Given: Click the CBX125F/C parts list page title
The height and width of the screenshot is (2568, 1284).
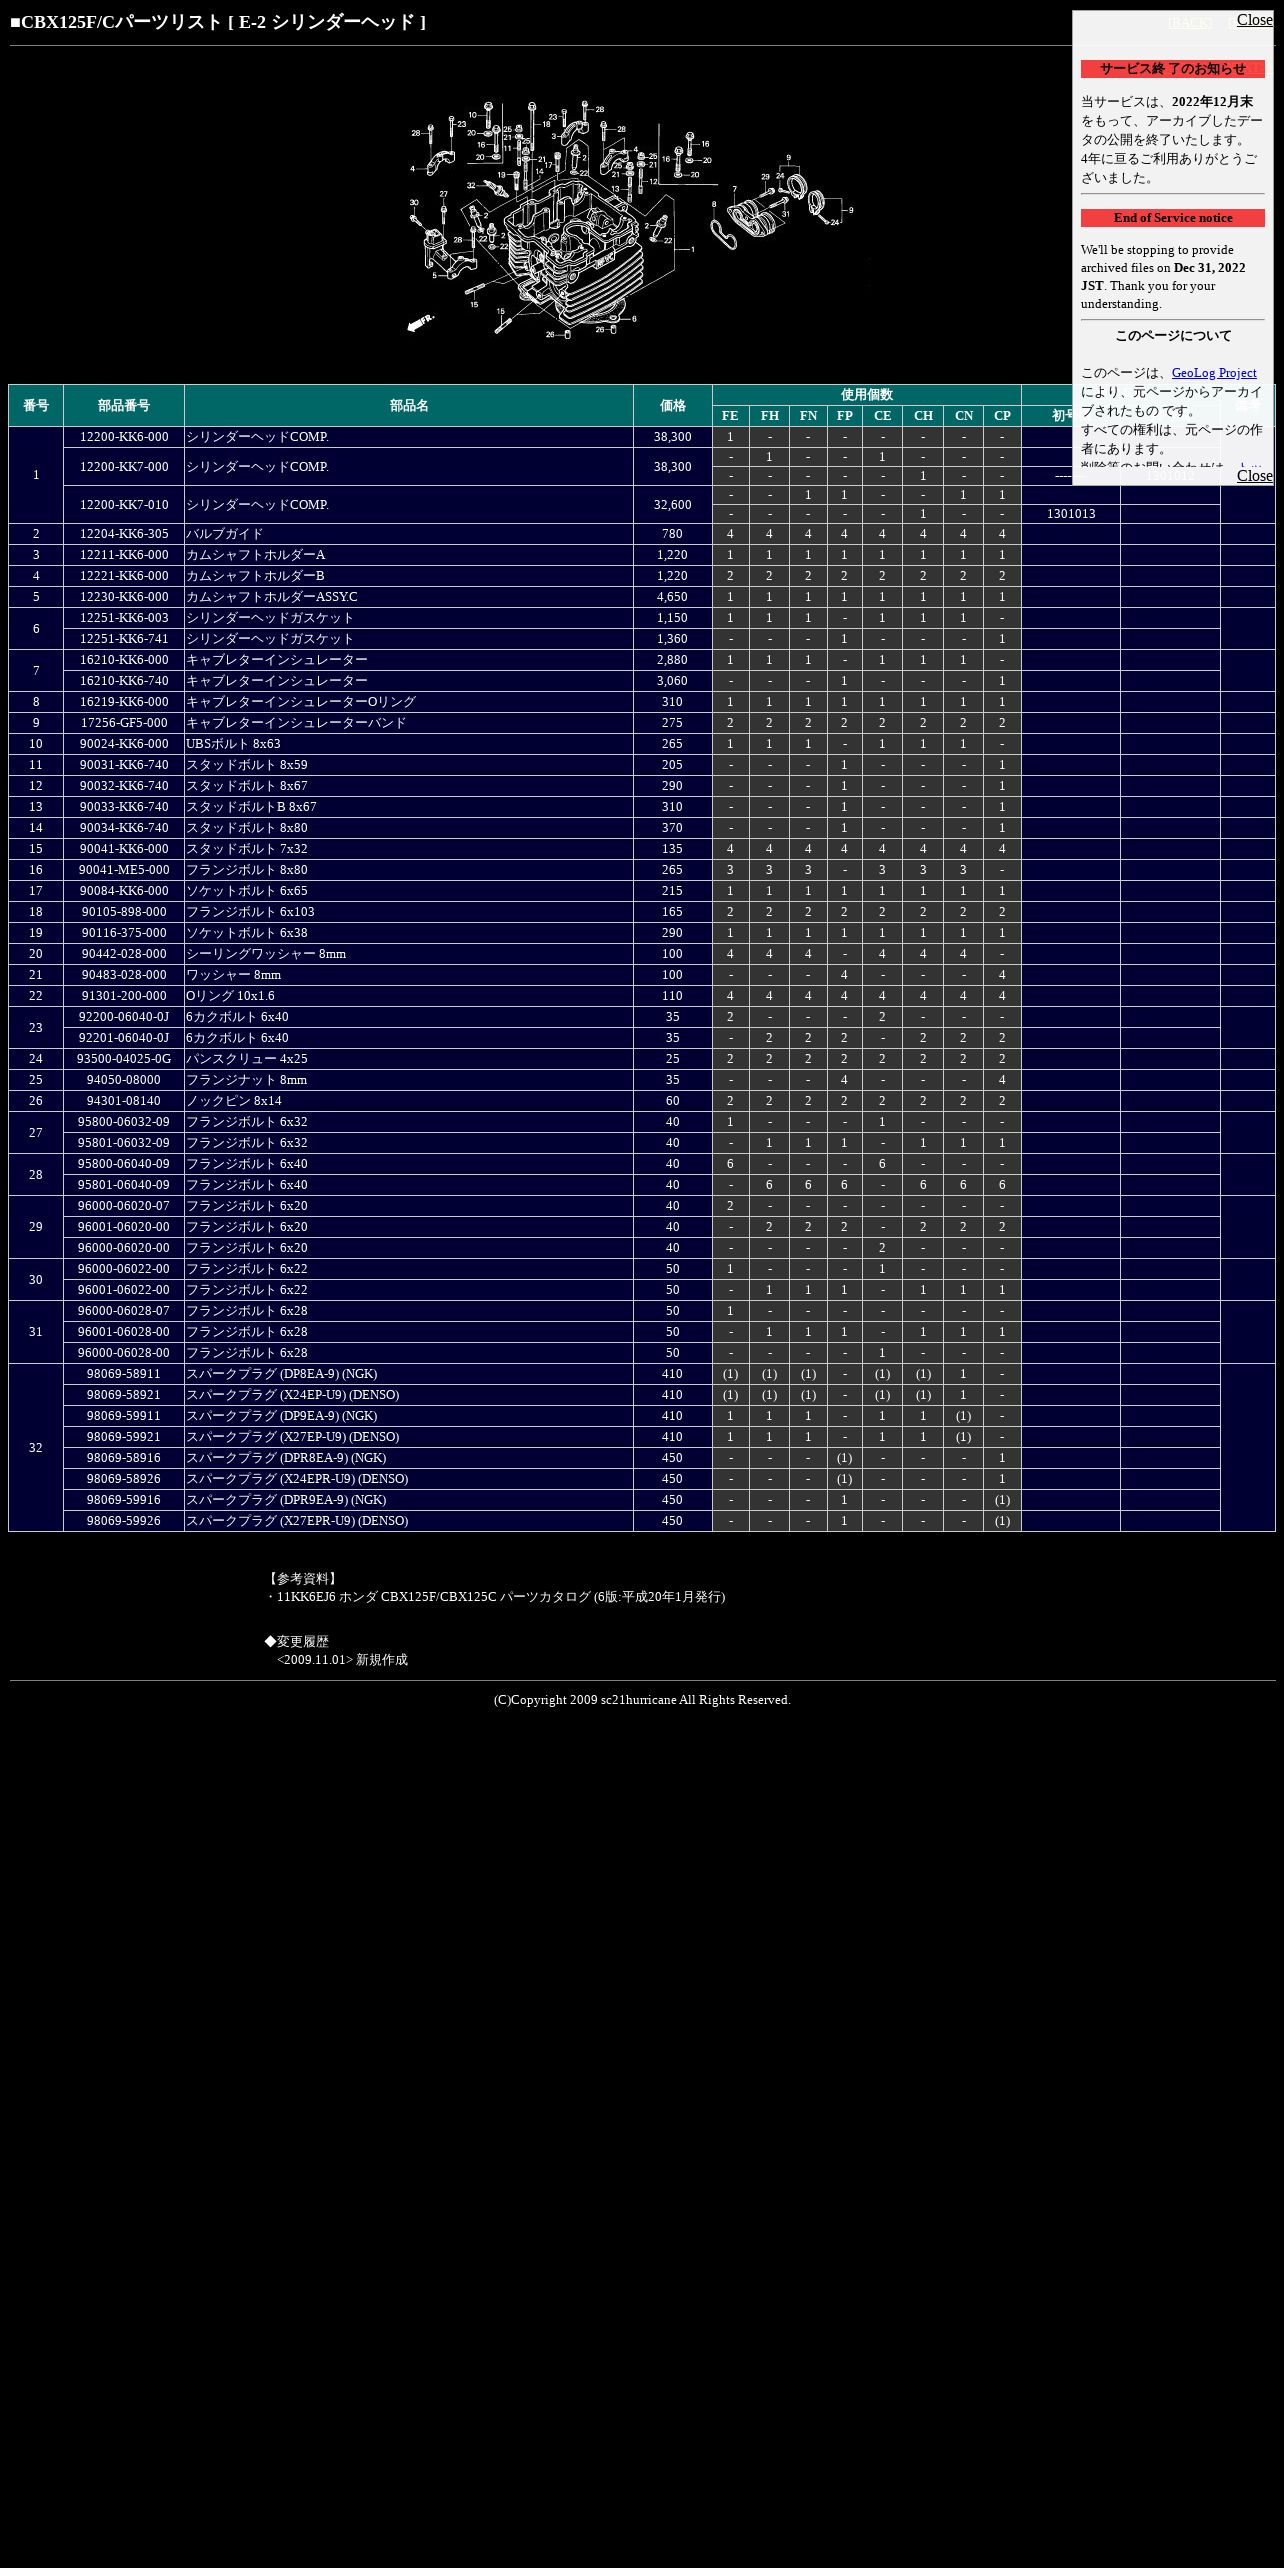Looking at the screenshot, I should [218, 22].
